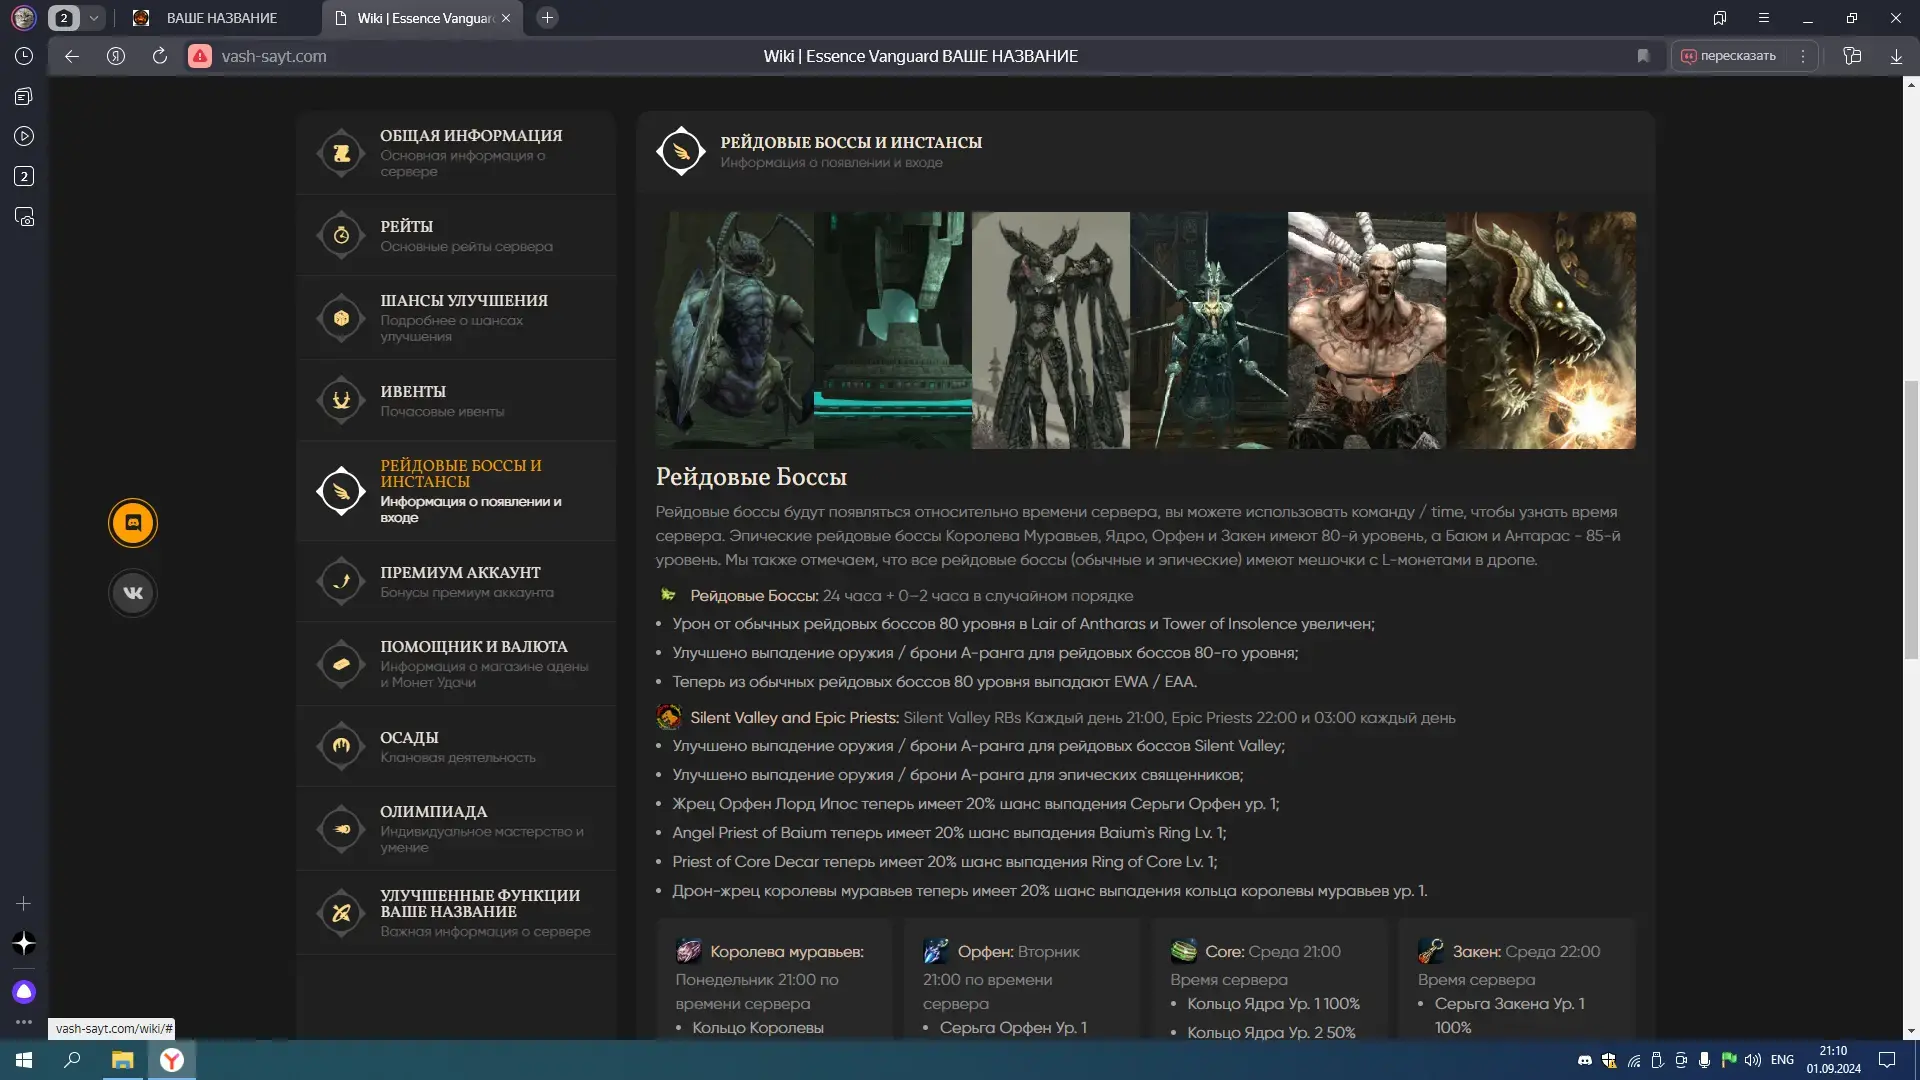The height and width of the screenshot is (1080, 1920).
Task: Click the Рейдовые Боссы heading text
Action: (751, 477)
